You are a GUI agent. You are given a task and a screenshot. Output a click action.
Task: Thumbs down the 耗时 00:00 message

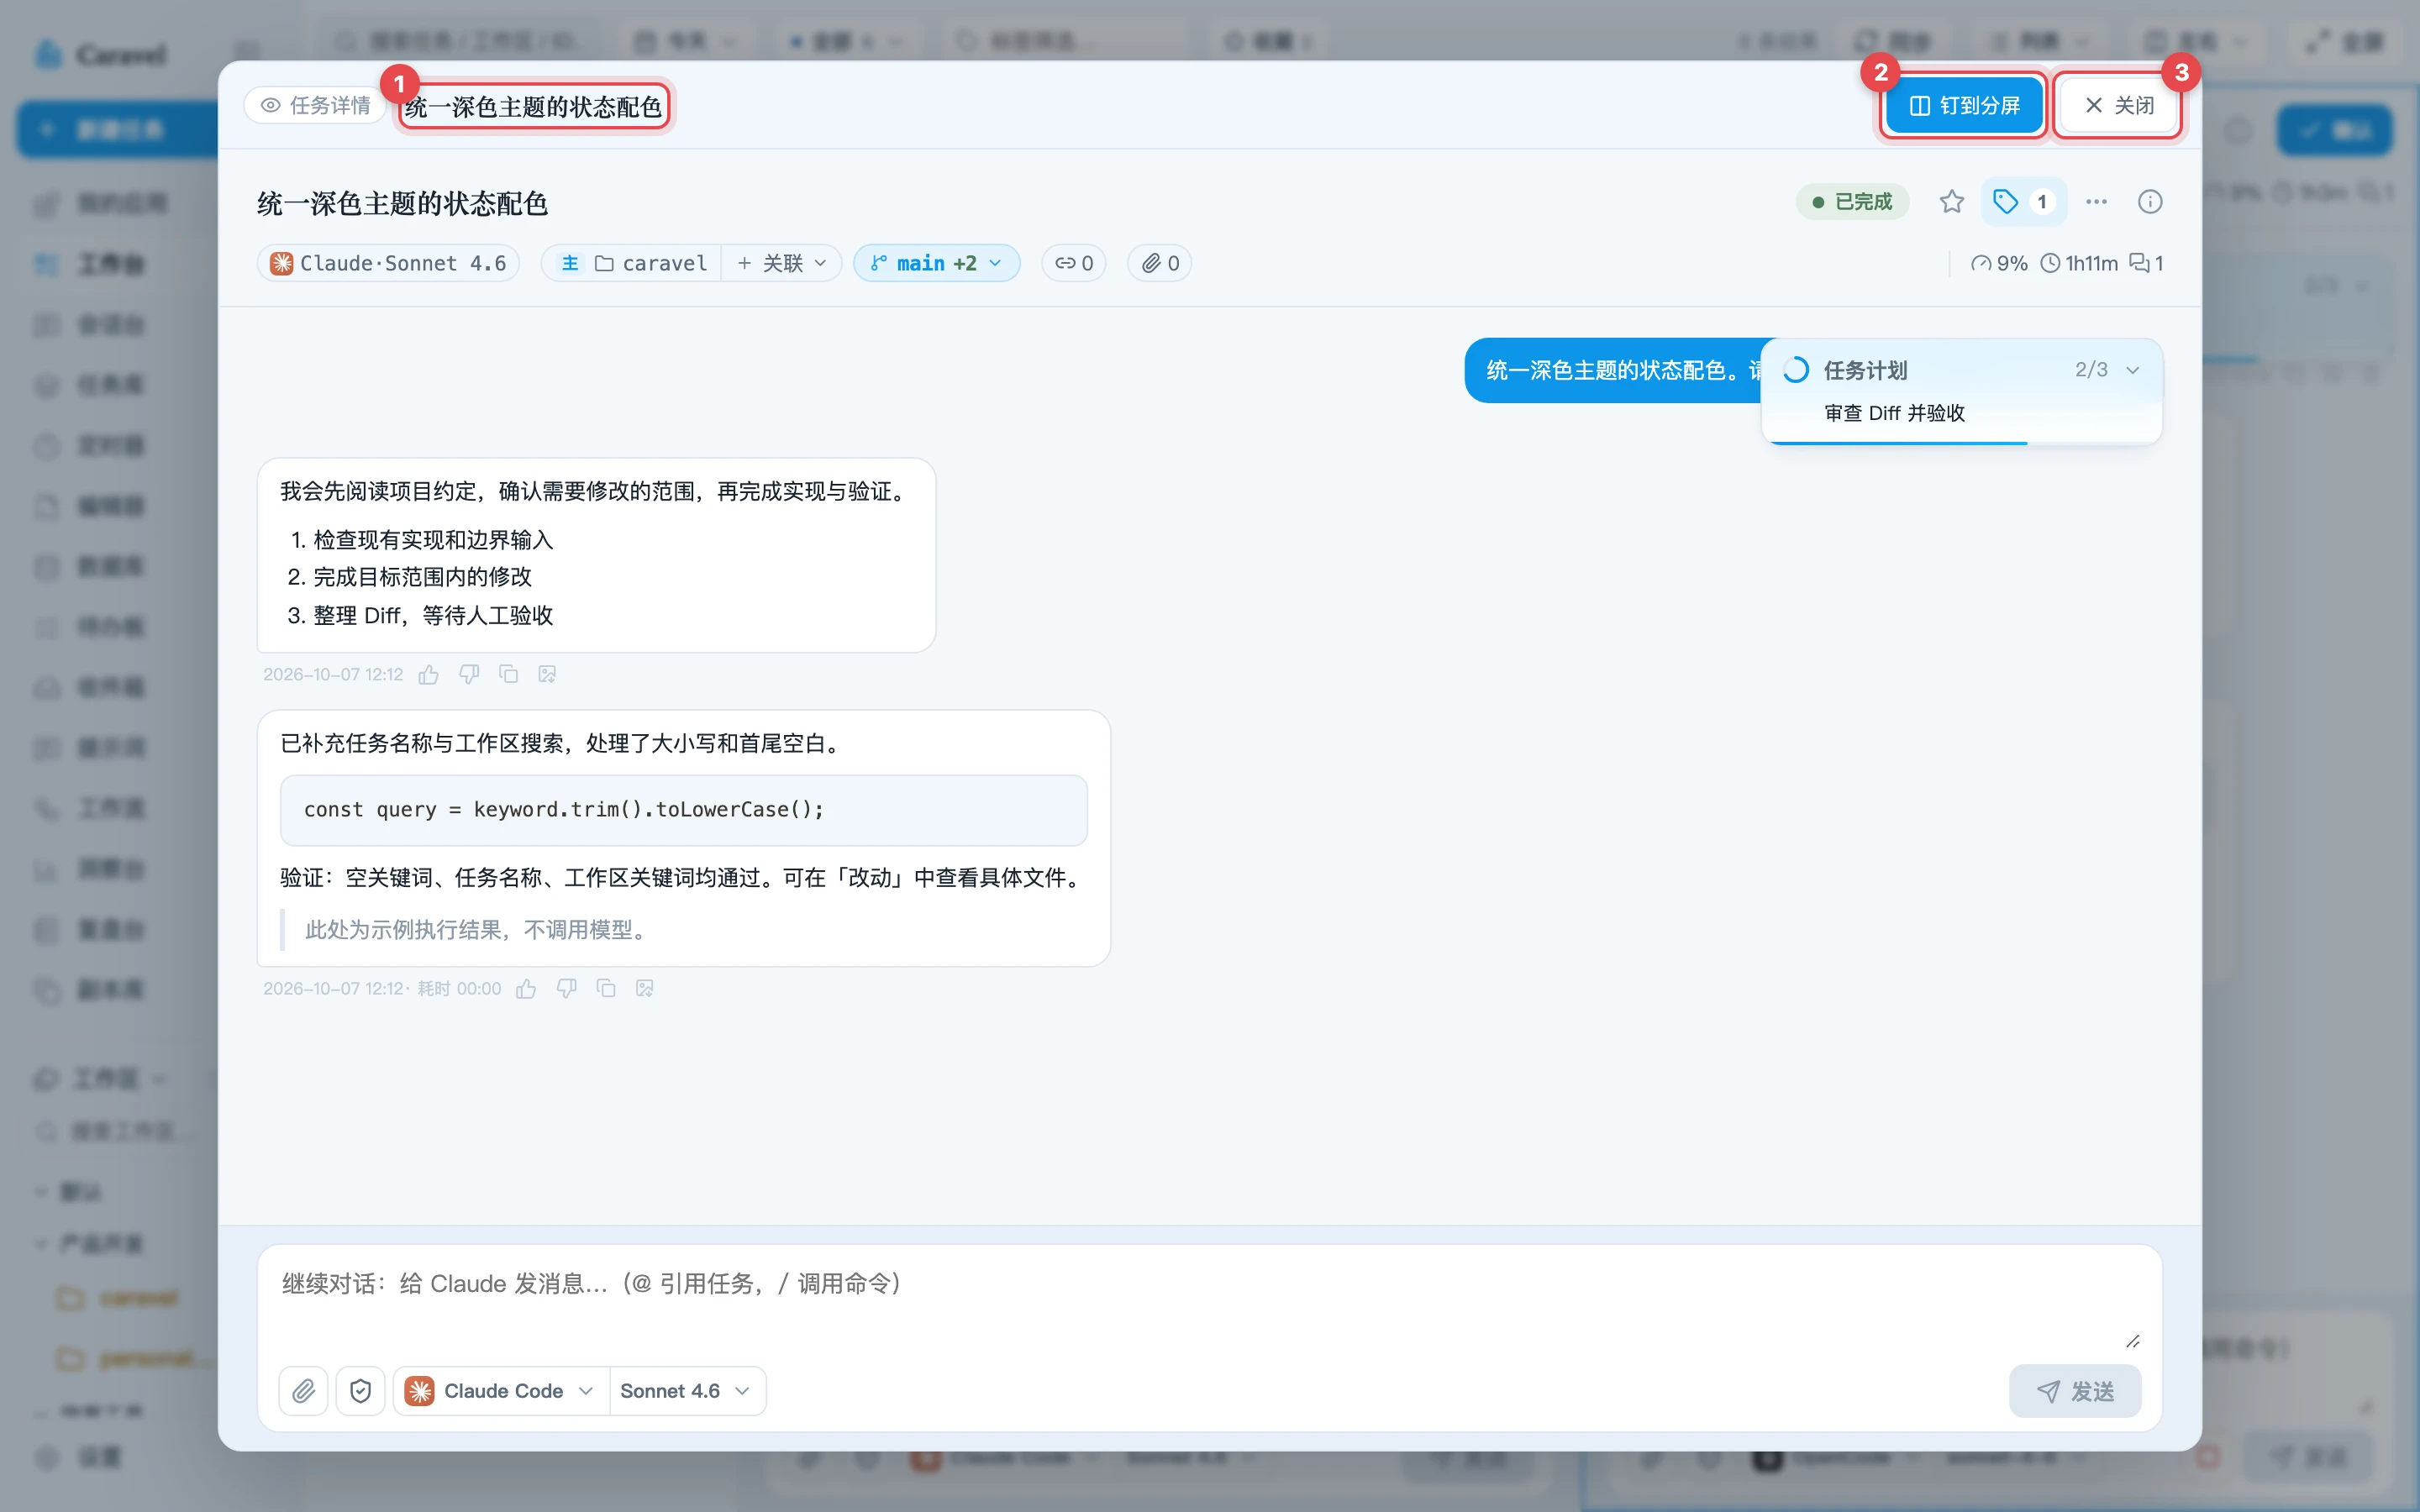click(566, 989)
